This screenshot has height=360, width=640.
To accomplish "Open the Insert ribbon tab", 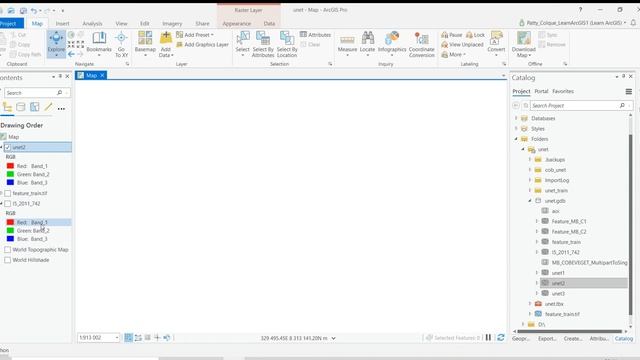I will coord(62,24).
